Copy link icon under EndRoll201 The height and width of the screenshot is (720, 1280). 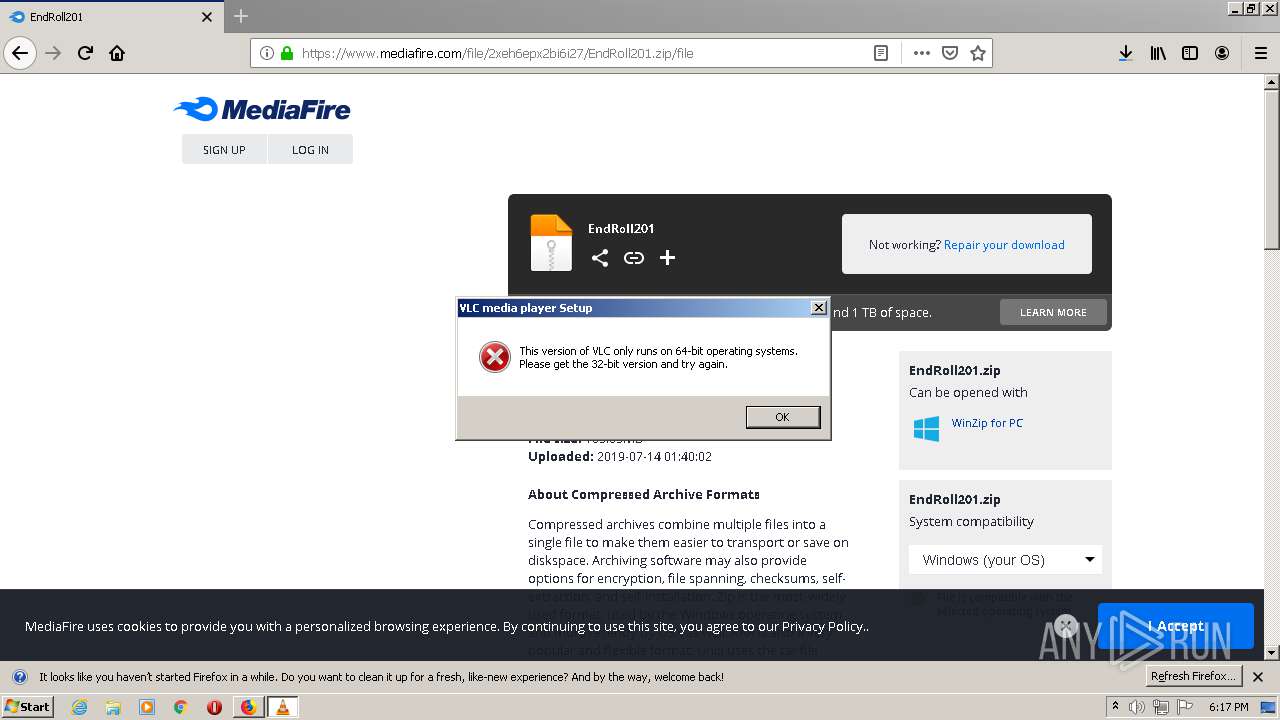634,258
